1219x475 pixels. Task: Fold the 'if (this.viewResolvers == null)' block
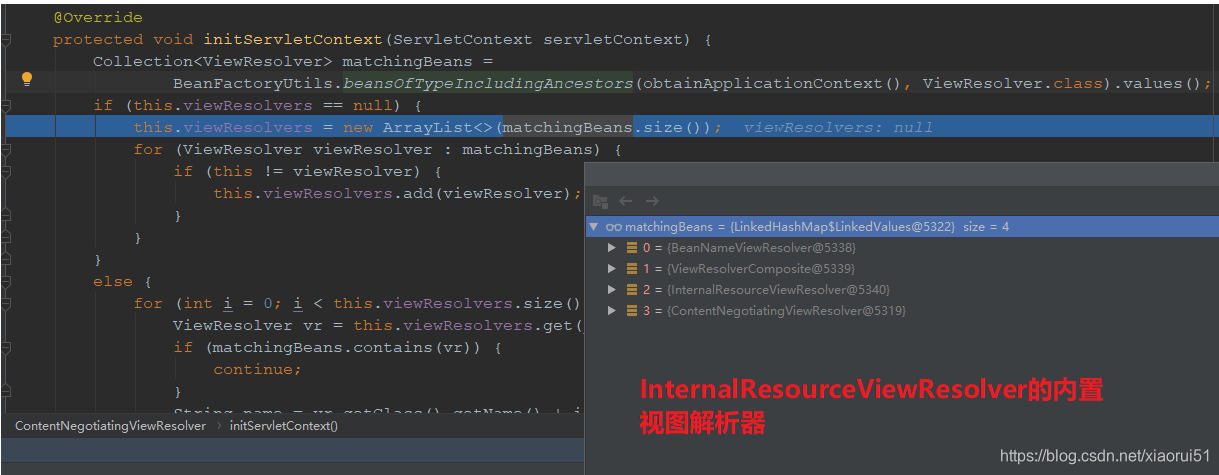point(6,106)
